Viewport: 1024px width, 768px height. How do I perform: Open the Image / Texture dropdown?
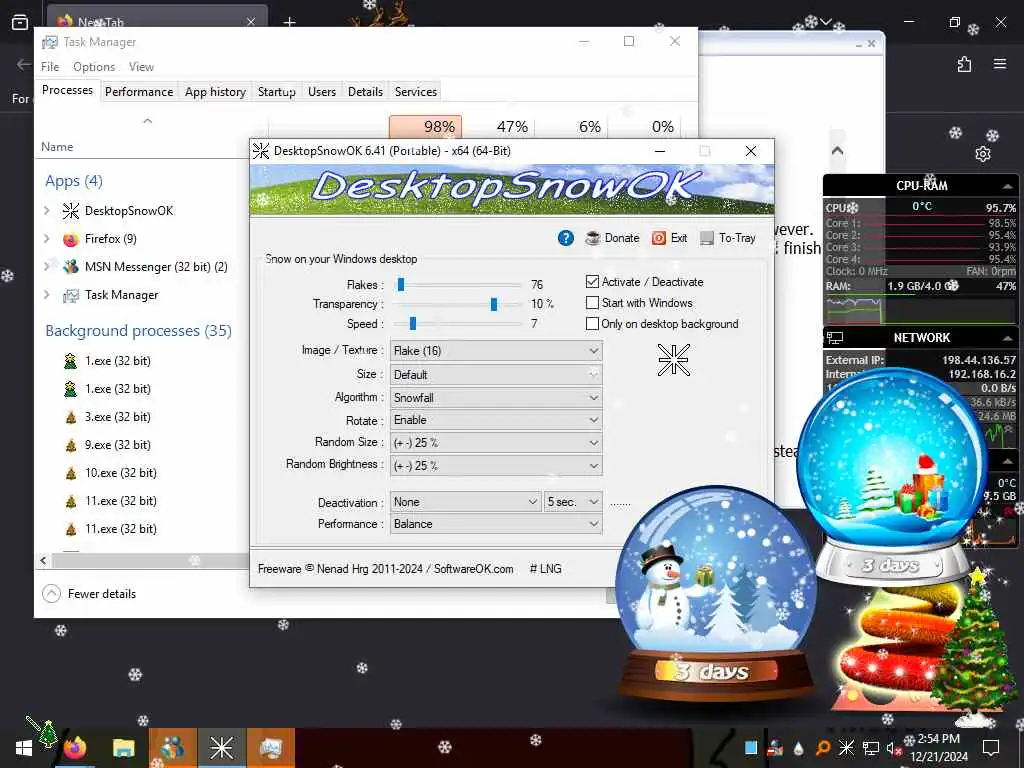pos(496,351)
